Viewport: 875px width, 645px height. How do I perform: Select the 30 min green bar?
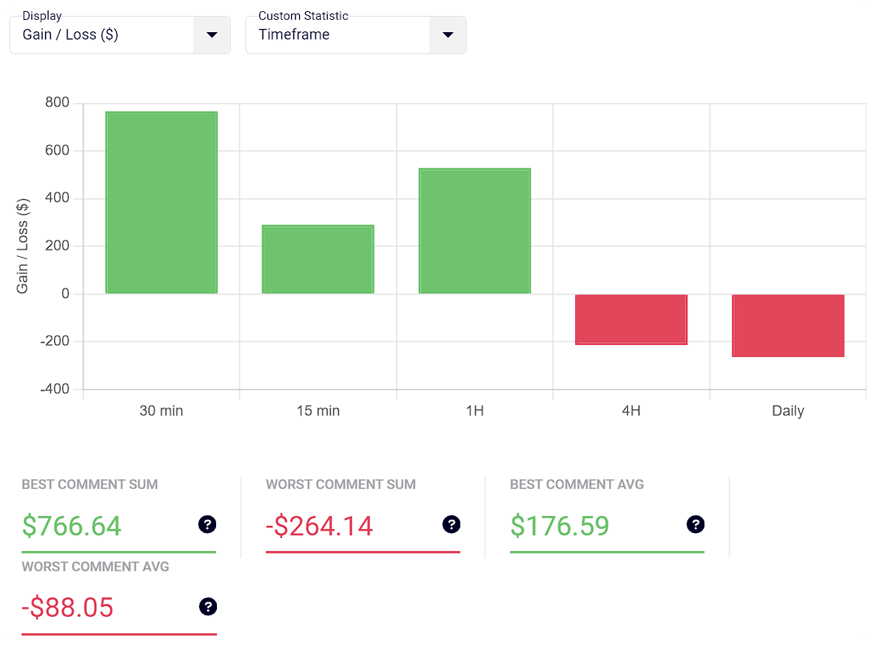tap(161, 202)
